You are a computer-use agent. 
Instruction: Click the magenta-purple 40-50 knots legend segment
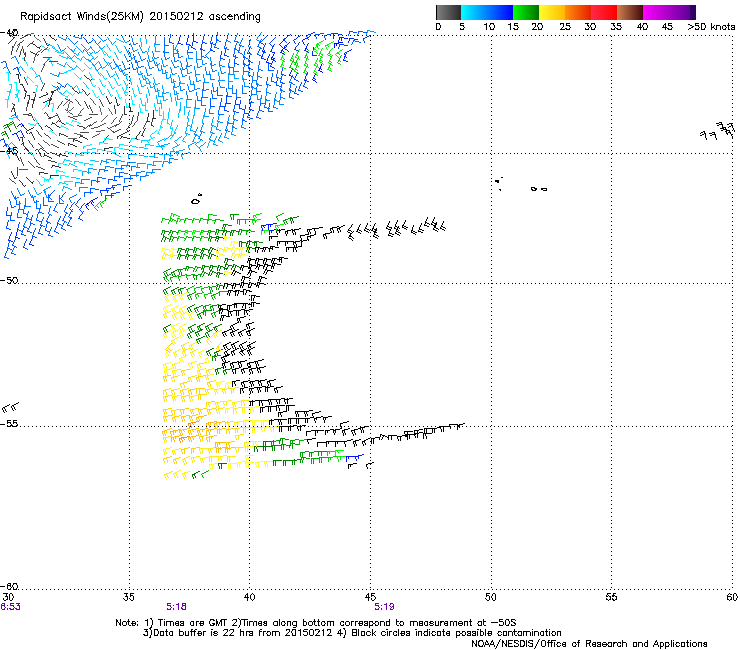[x=669, y=12]
